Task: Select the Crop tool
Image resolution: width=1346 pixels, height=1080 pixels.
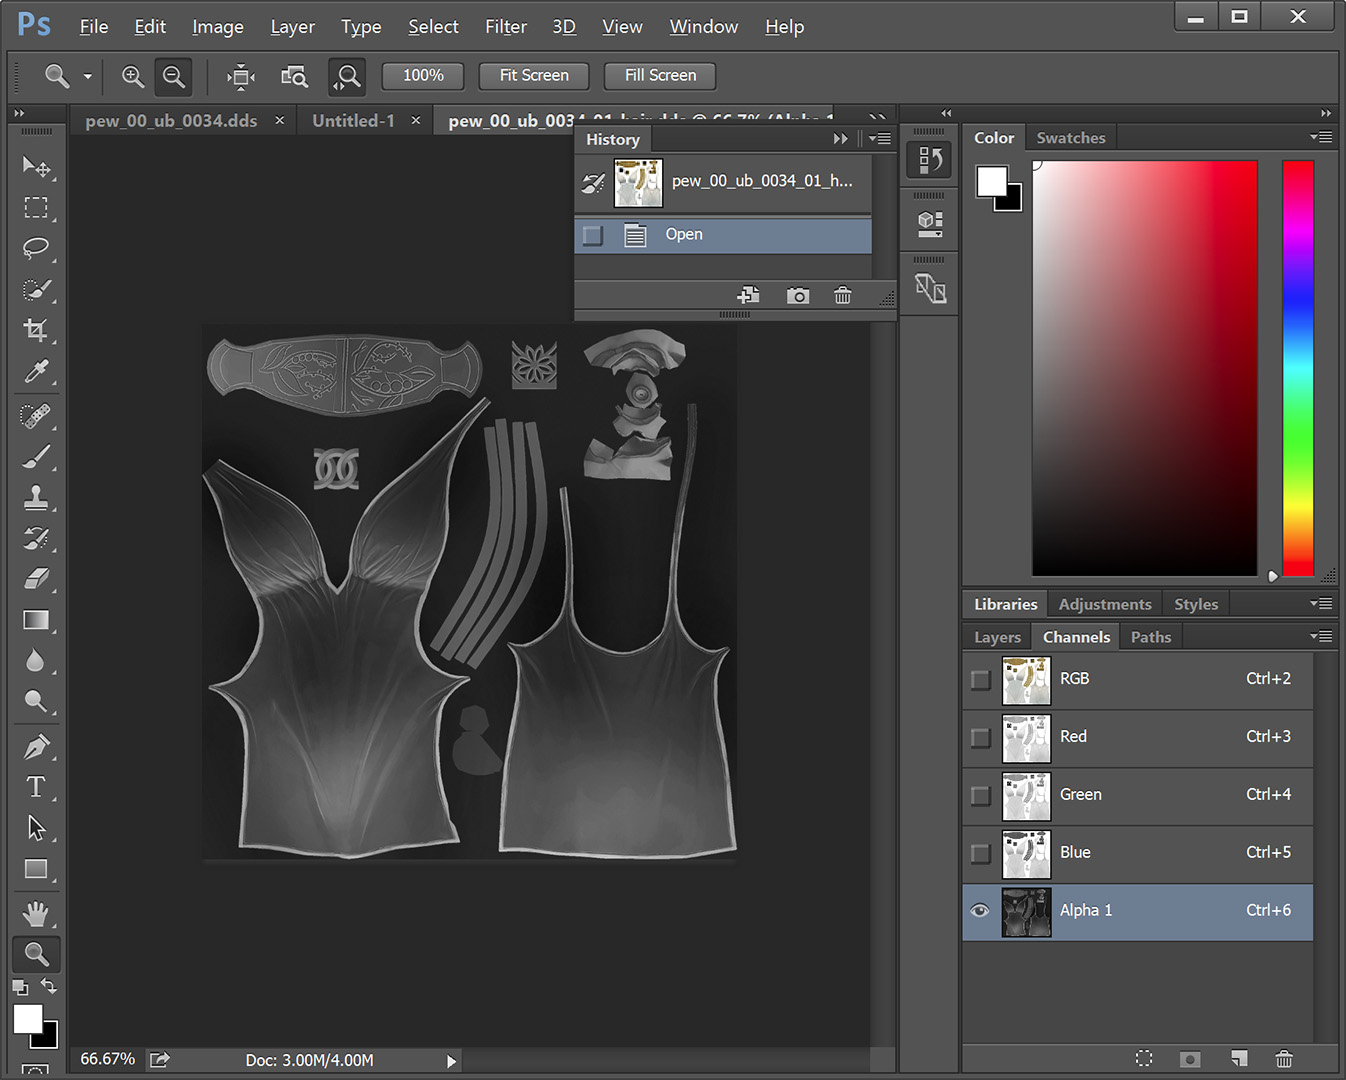Action: (36, 330)
